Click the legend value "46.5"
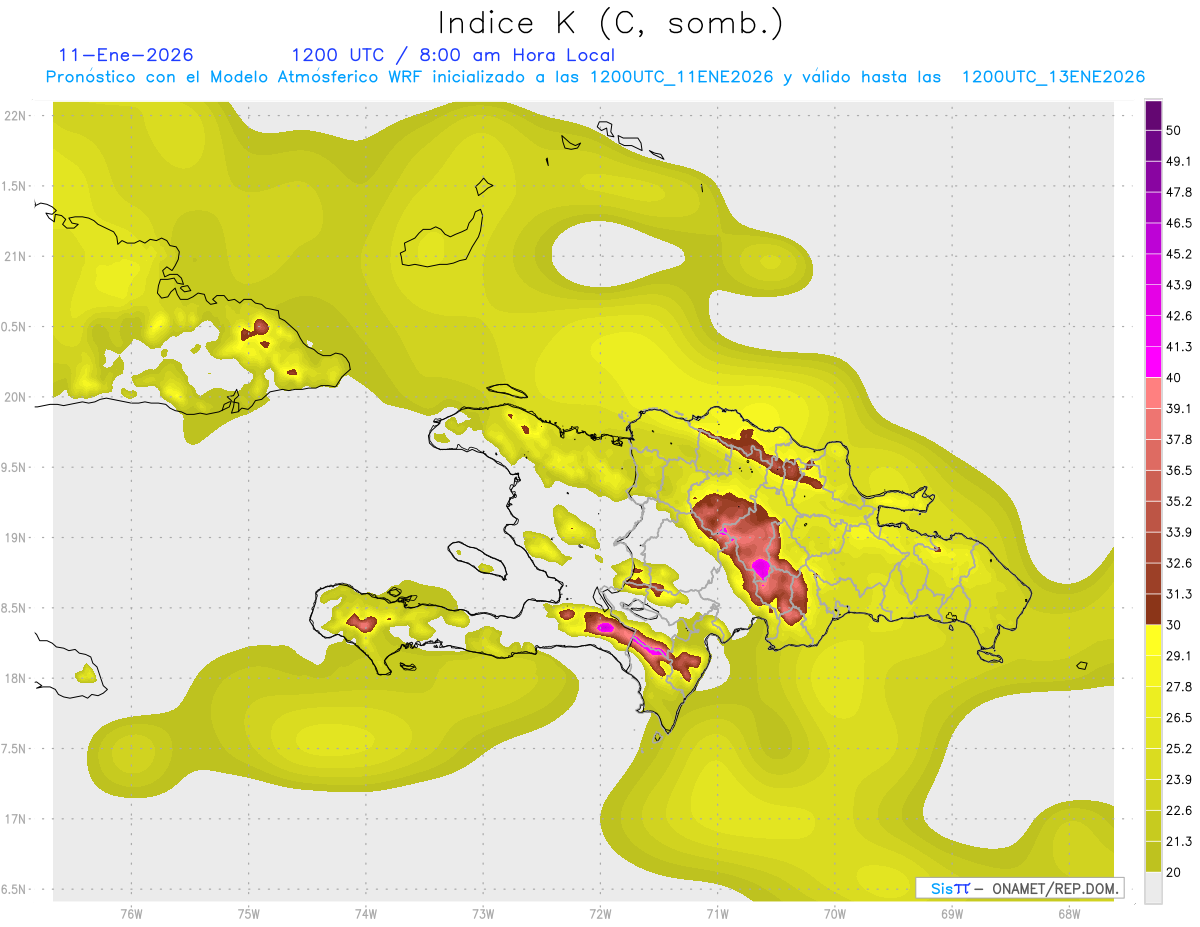This screenshot has height=927, width=1200. [x=1178, y=223]
